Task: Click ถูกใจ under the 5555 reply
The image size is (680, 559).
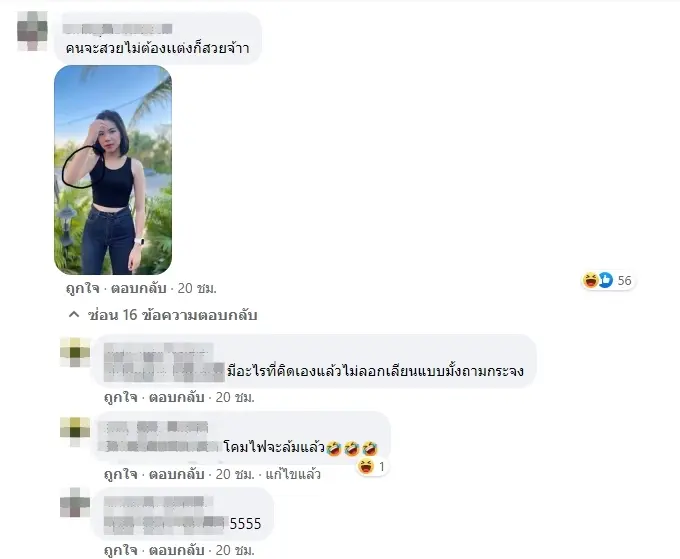Action: pos(120,550)
